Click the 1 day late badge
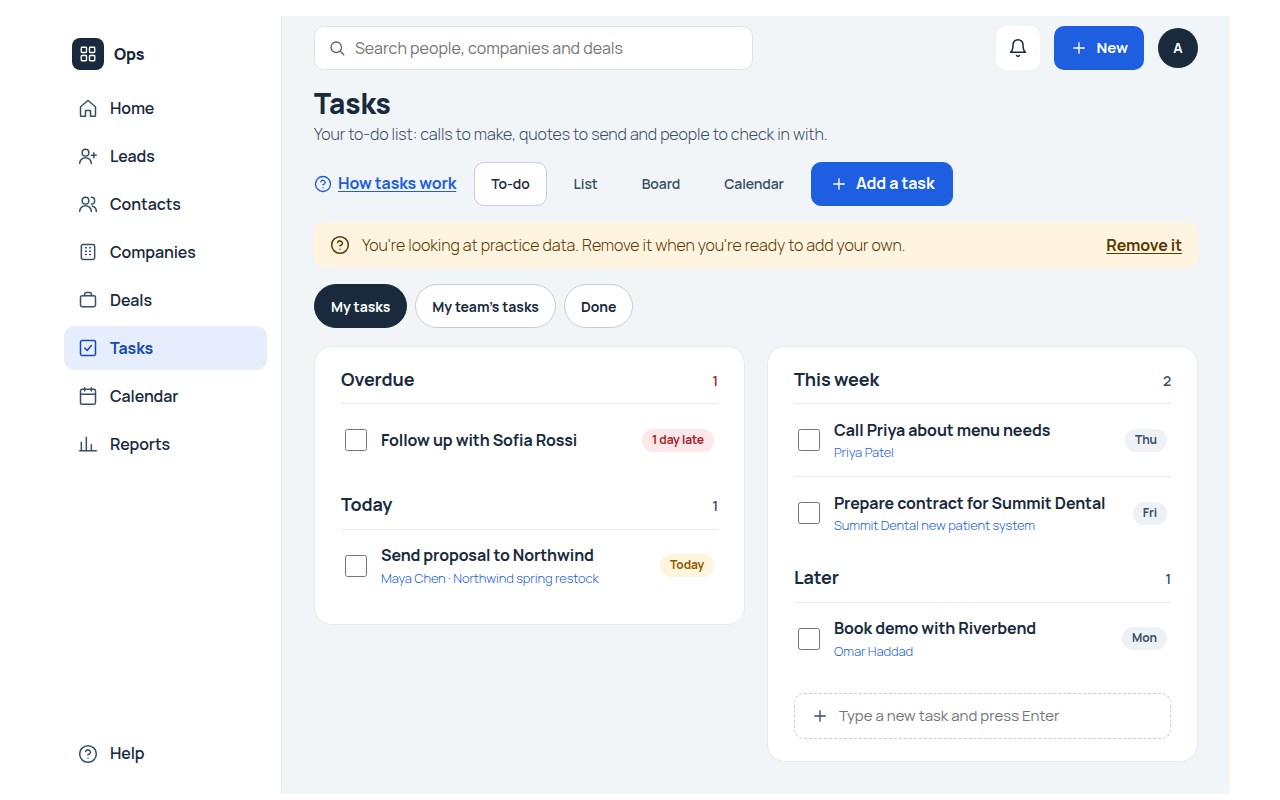The height and width of the screenshot is (800, 1280). tap(678, 440)
